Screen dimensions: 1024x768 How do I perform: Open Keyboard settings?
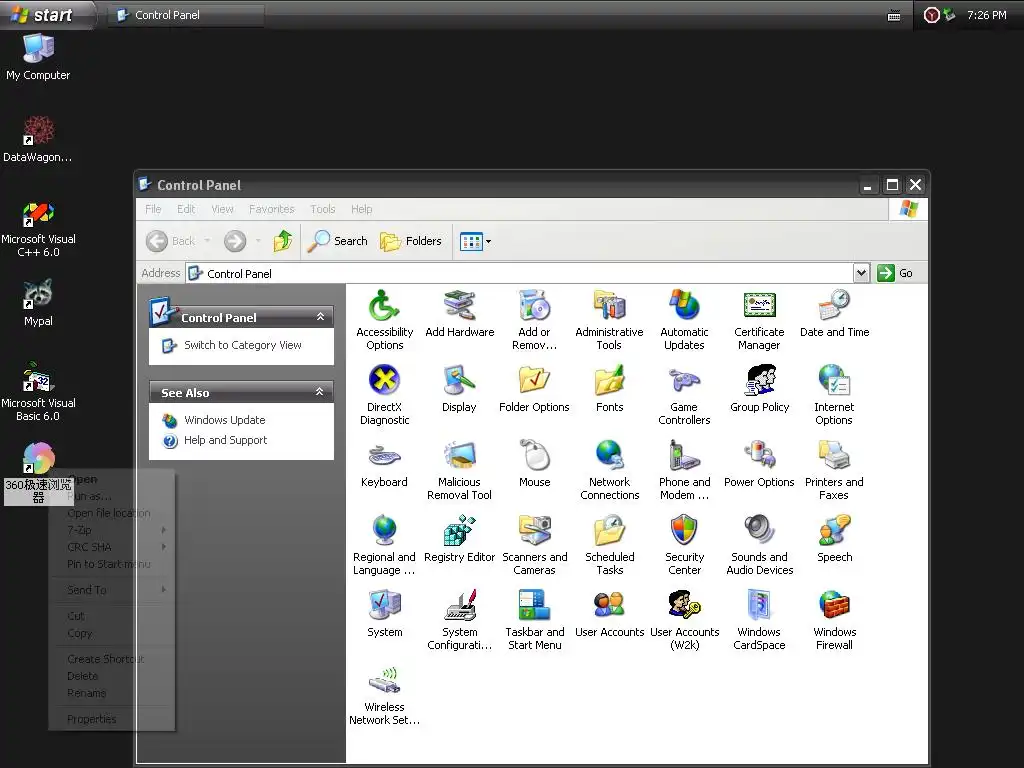click(384, 465)
